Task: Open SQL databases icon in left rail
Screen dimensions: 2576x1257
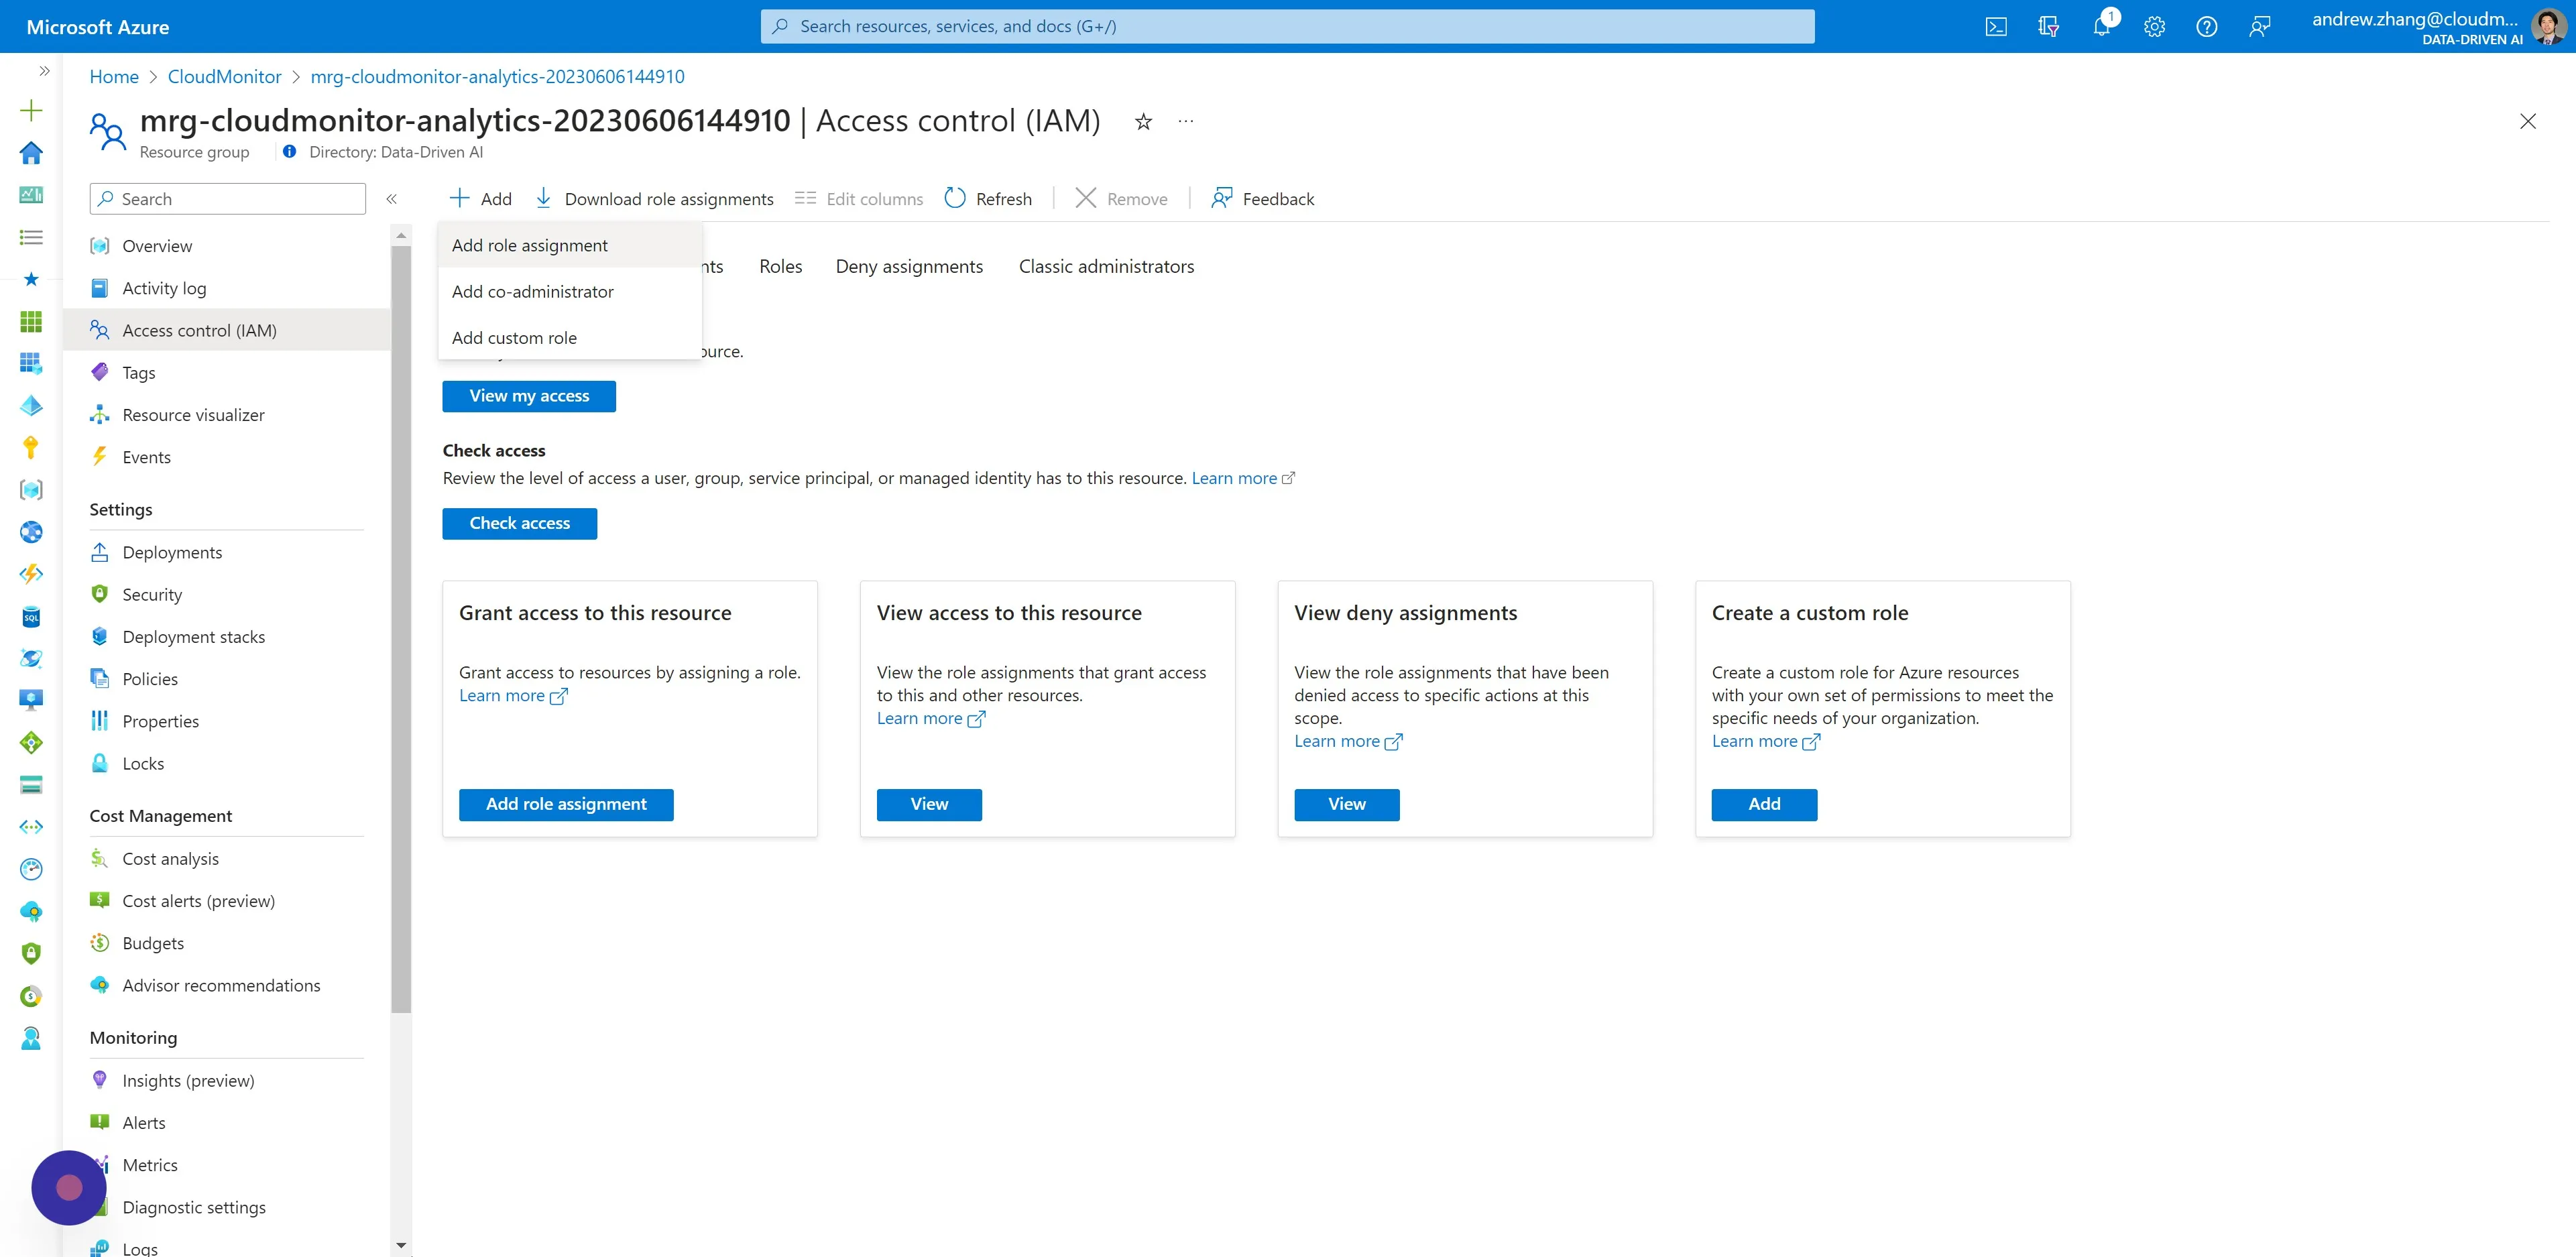Action: [x=31, y=617]
